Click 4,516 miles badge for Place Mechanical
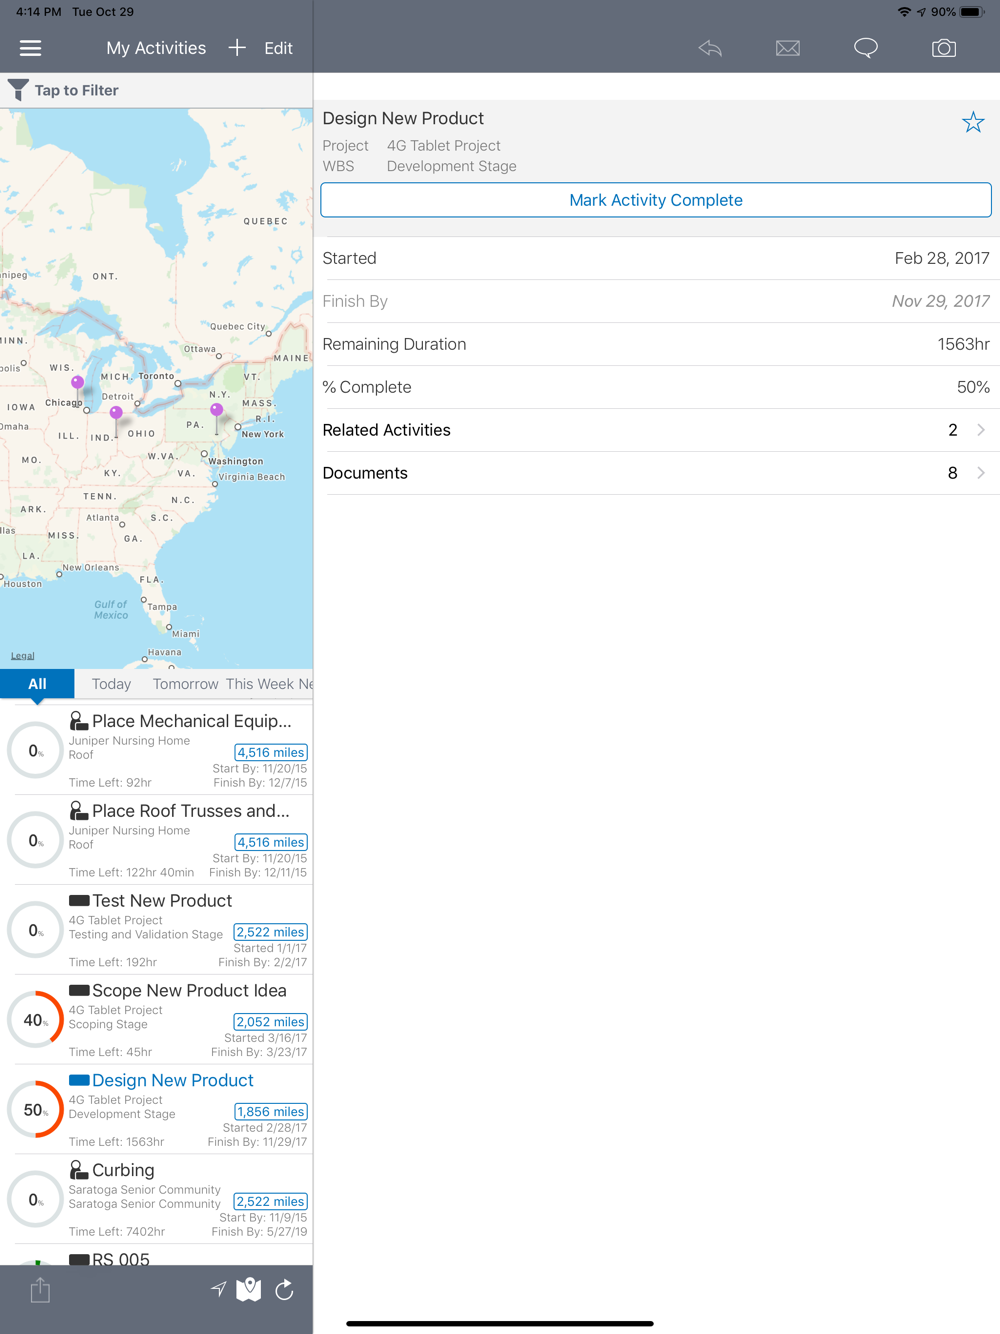1000x1334 pixels. tap(270, 752)
